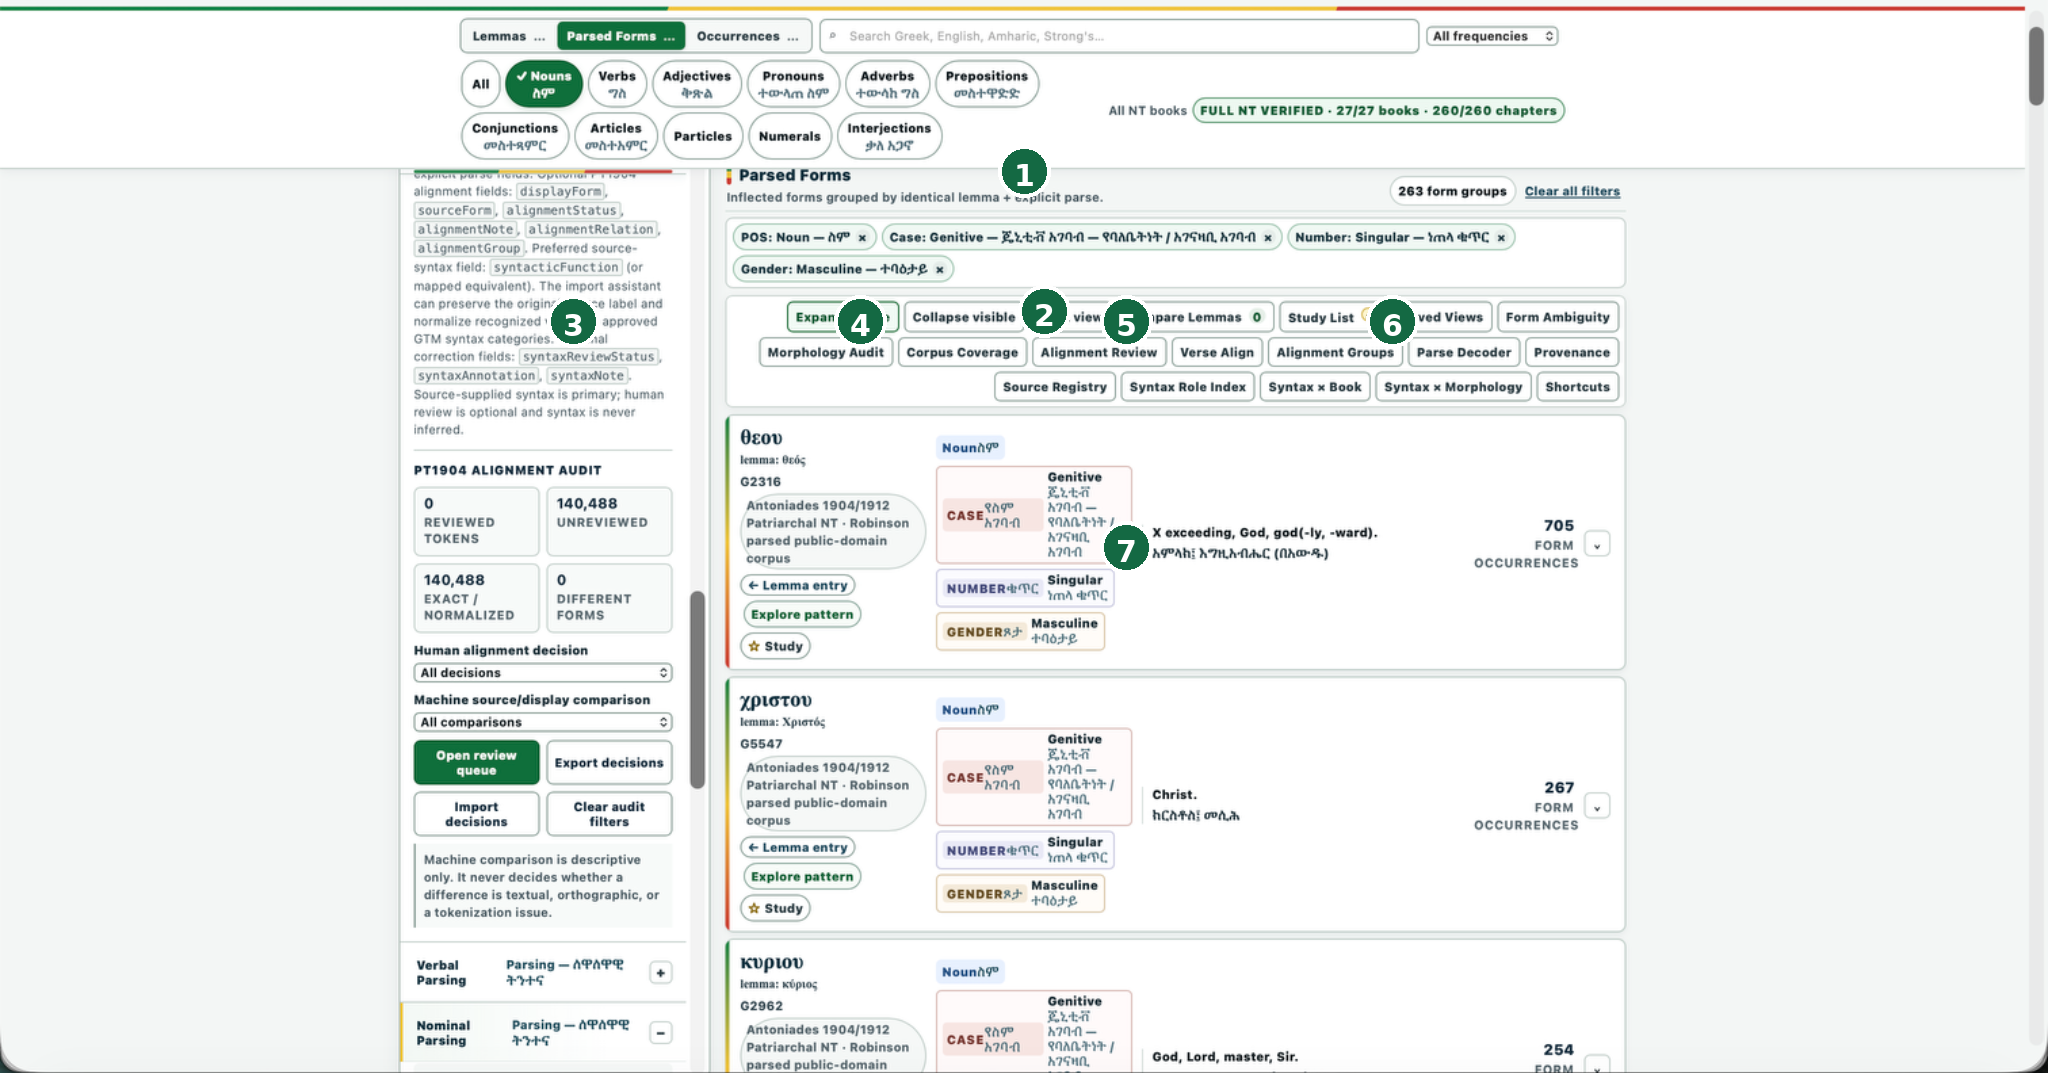Collapse the Nominal Parsing section
The height and width of the screenshot is (1073, 2048).
click(660, 1033)
